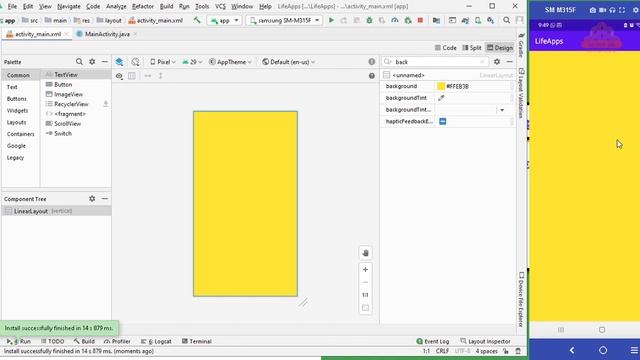Switch to Code view mode
The width and height of the screenshot is (640, 360).
click(x=446, y=48)
